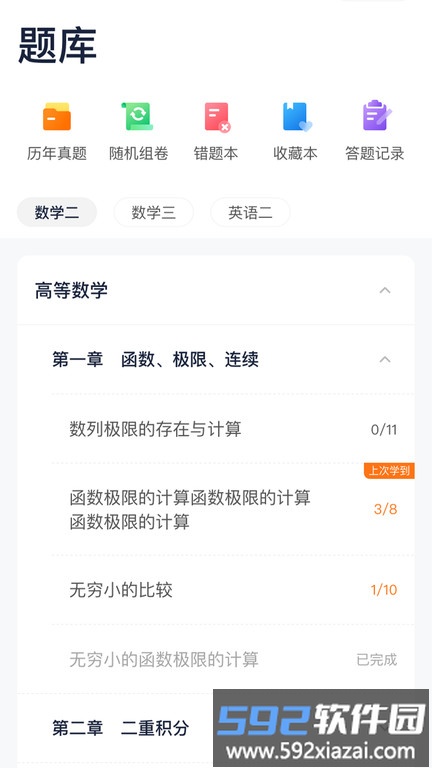Open the 历年真题 folder icon
Image resolution: width=432 pixels, height=768 pixels.
(x=57, y=117)
